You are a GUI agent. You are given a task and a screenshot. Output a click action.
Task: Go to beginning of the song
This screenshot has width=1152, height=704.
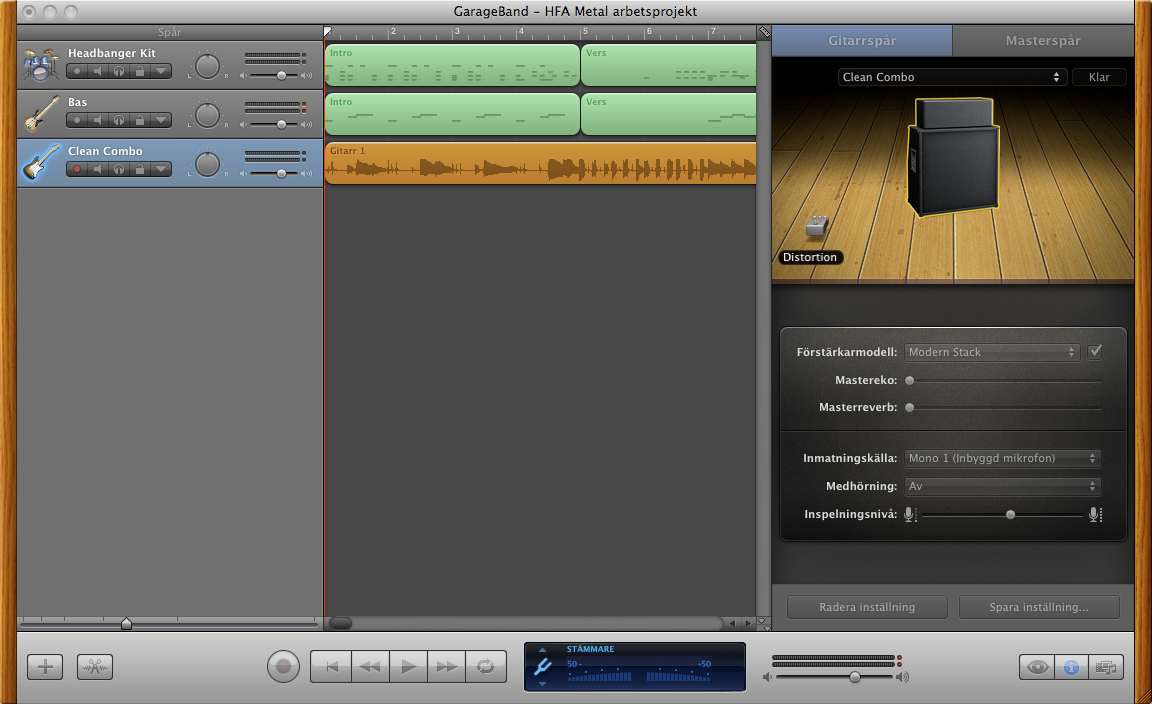331,667
